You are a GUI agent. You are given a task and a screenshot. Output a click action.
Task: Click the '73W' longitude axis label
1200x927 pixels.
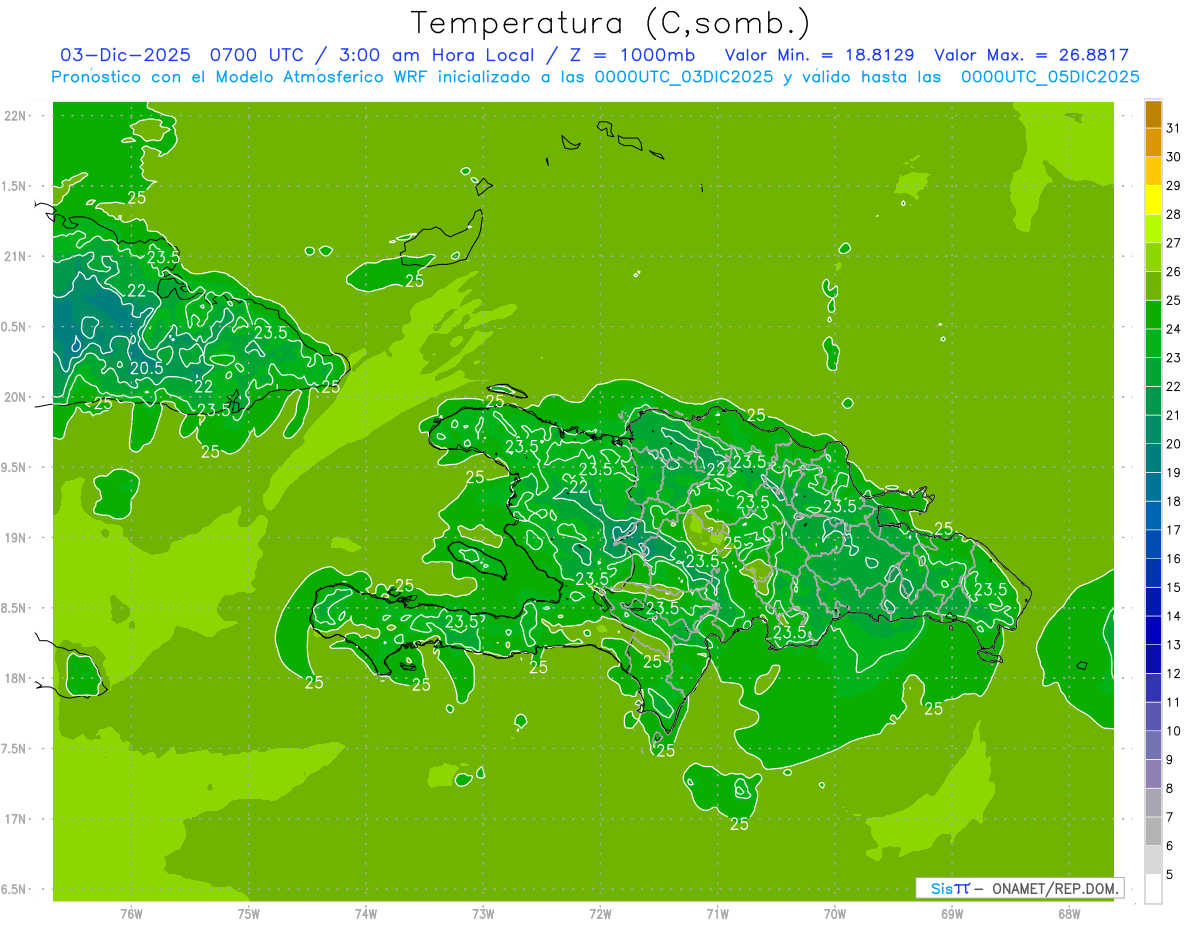click(x=483, y=913)
